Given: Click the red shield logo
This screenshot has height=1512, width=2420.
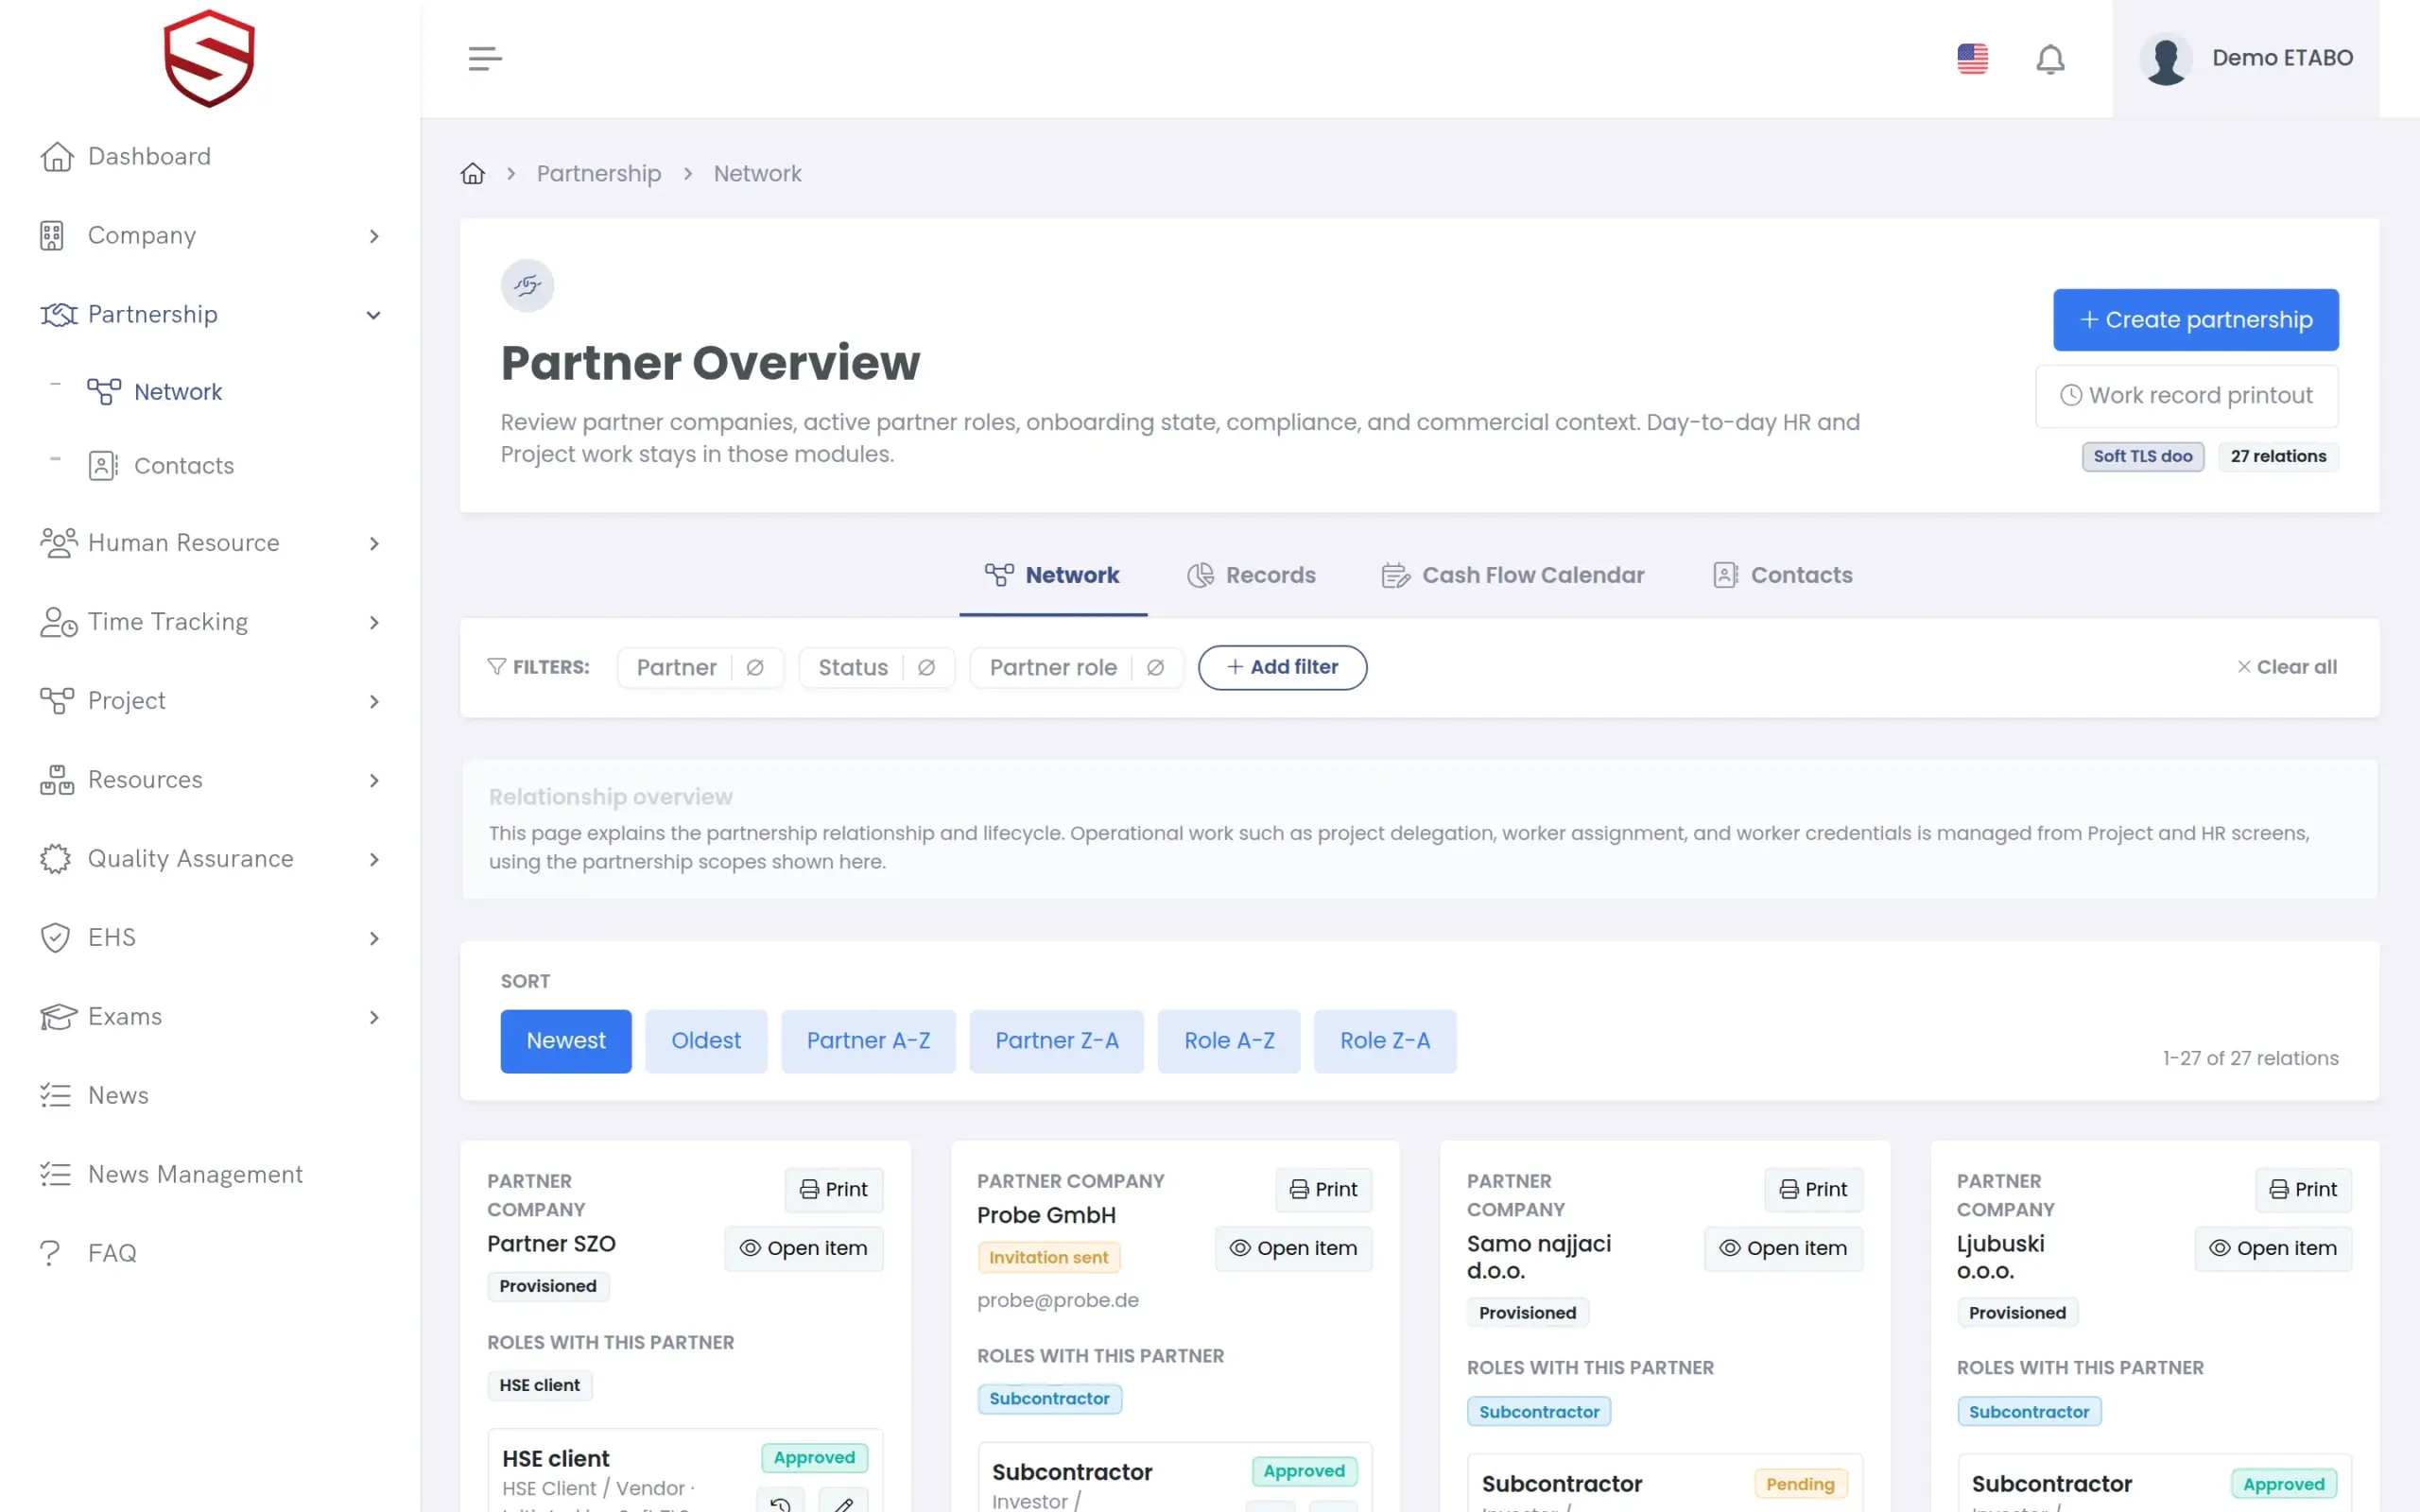Looking at the screenshot, I should (209, 58).
